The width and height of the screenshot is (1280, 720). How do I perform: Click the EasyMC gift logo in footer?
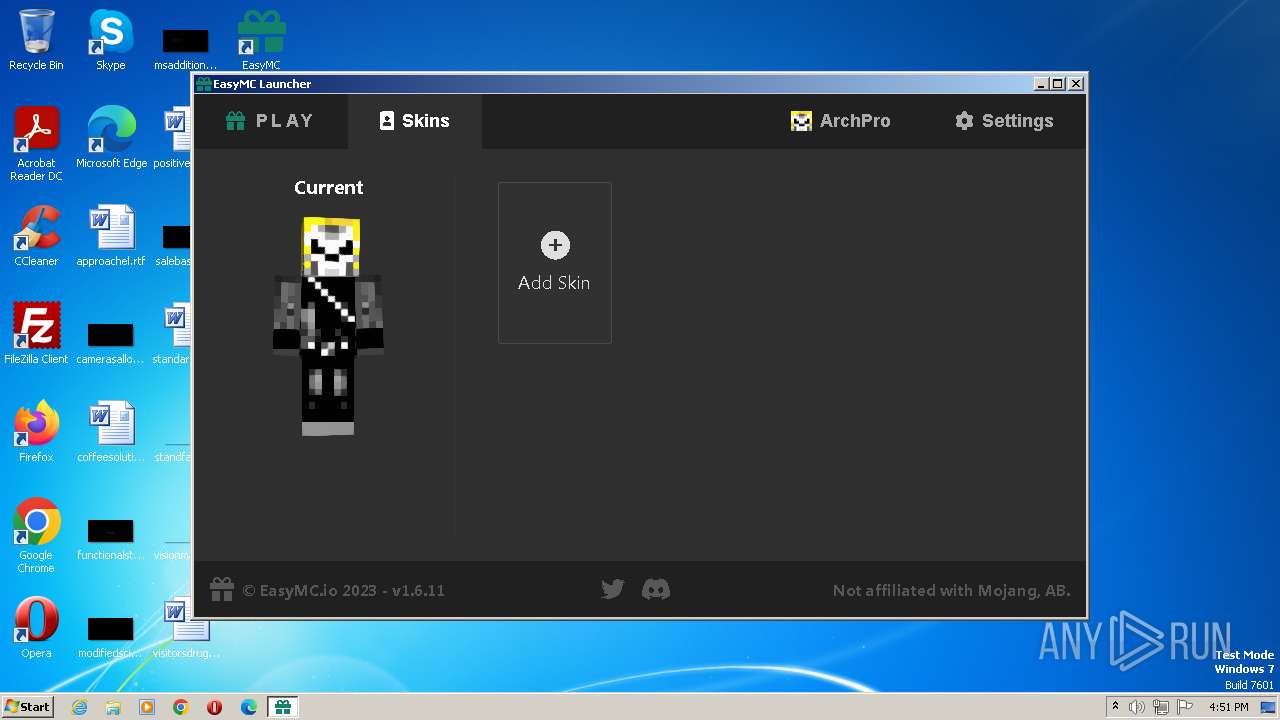221,590
